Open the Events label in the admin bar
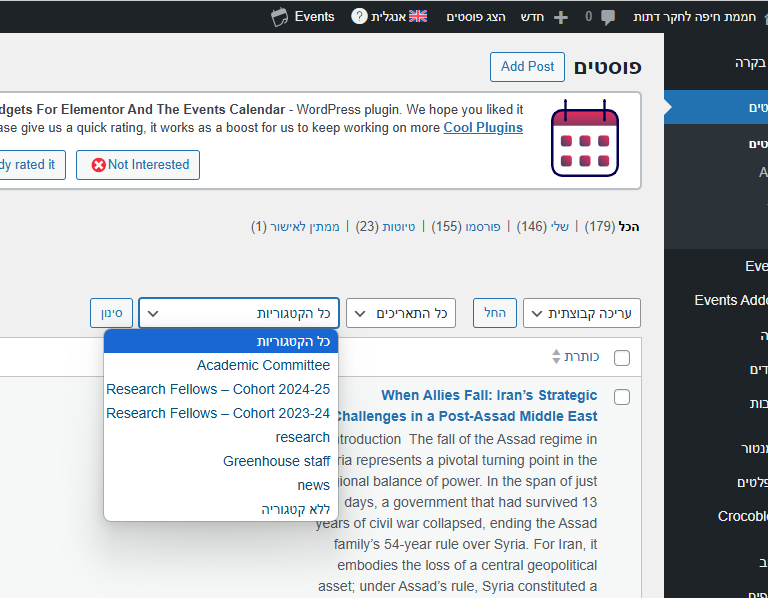 [x=314, y=17]
